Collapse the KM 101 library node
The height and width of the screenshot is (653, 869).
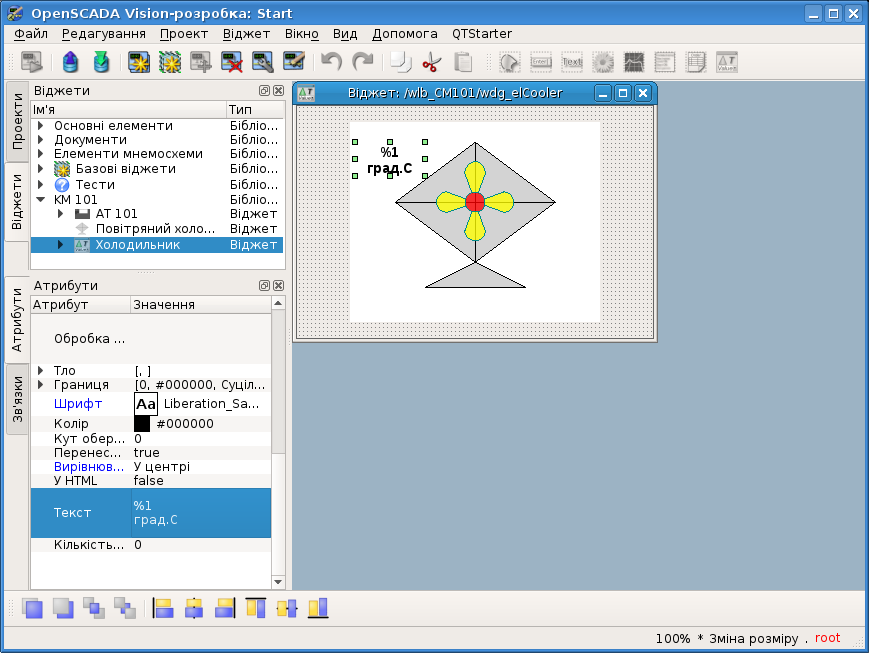coord(41,199)
